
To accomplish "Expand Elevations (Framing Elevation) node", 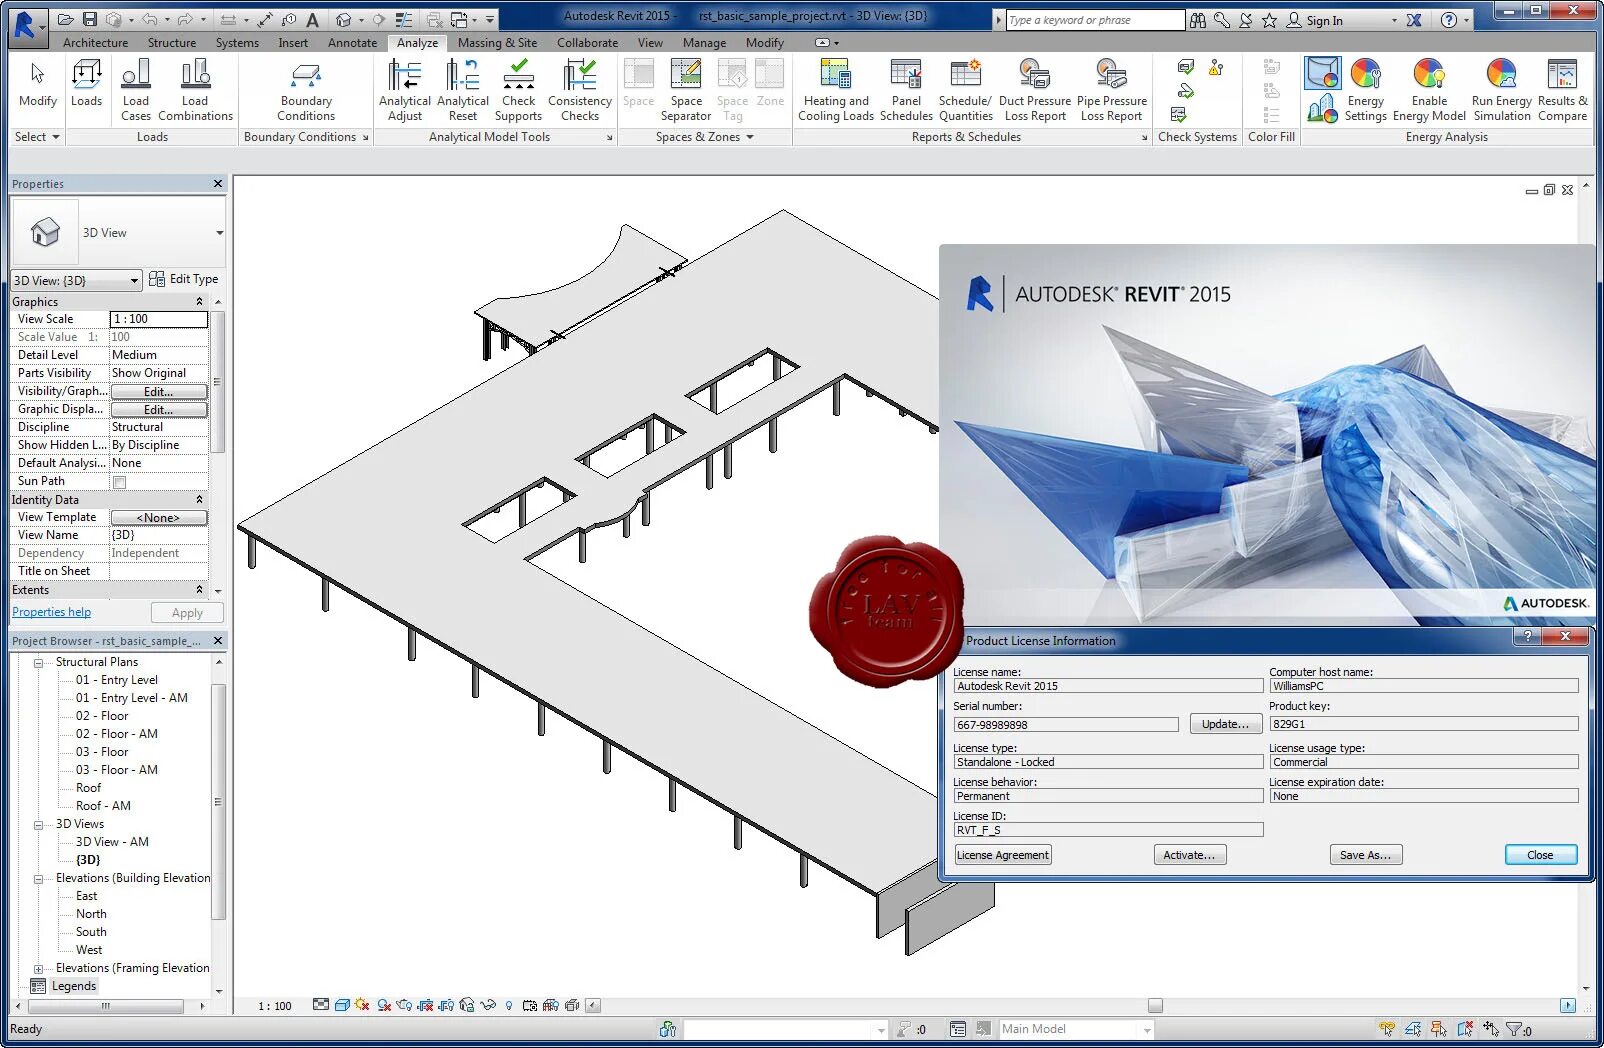I will (38, 968).
